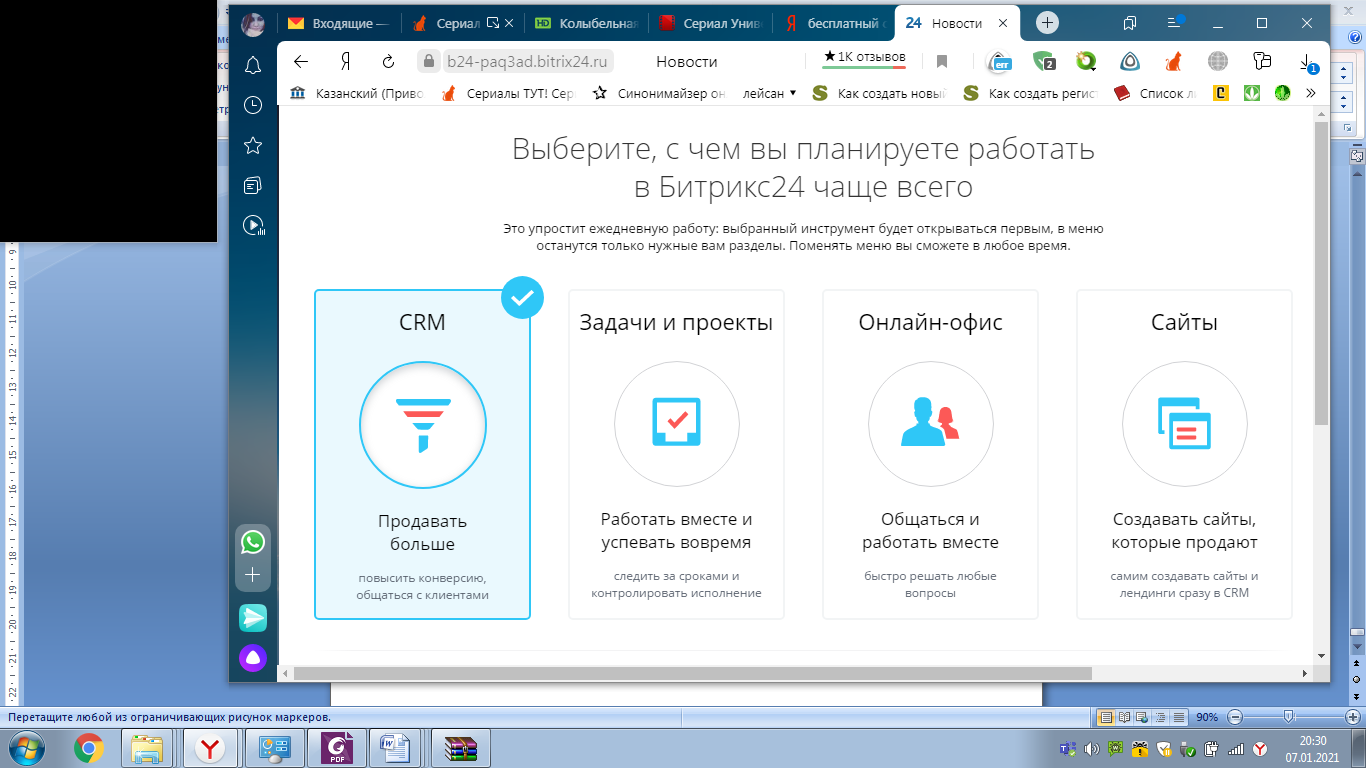The image size is (1366, 768).
Task: Select the Новости Bitrix24 tab
Action: pyautogui.click(x=956, y=23)
